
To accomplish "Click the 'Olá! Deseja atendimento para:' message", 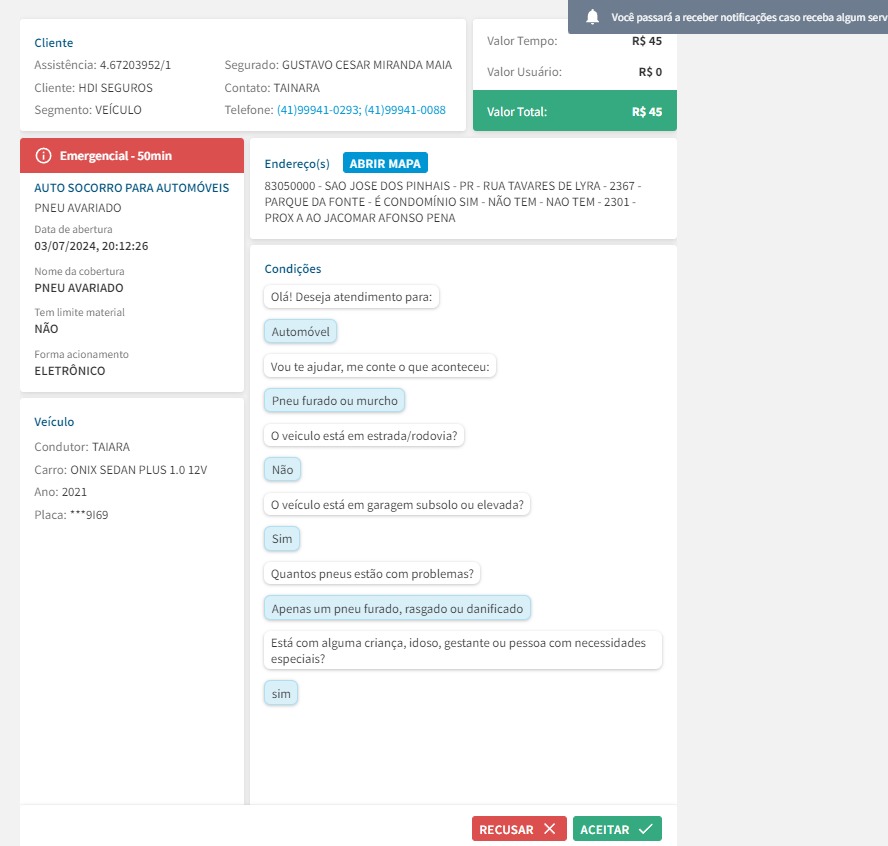I will pyautogui.click(x=354, y=297).
